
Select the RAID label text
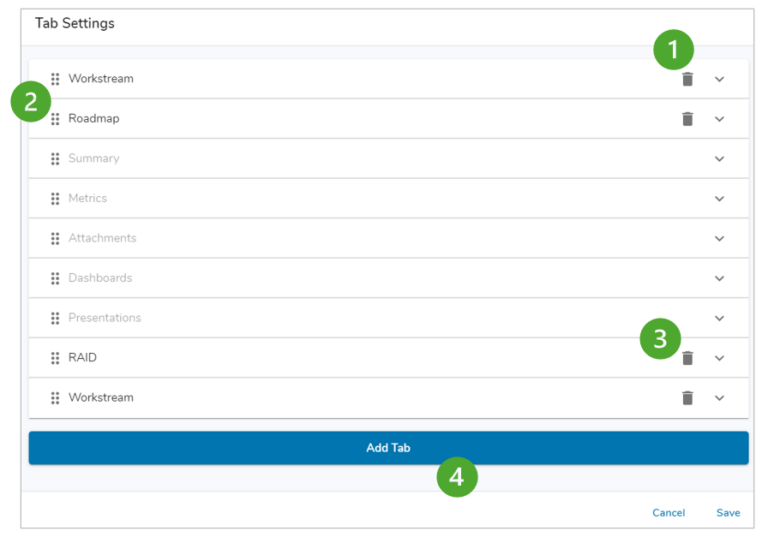pyautogui.click(x=82, y=358)
